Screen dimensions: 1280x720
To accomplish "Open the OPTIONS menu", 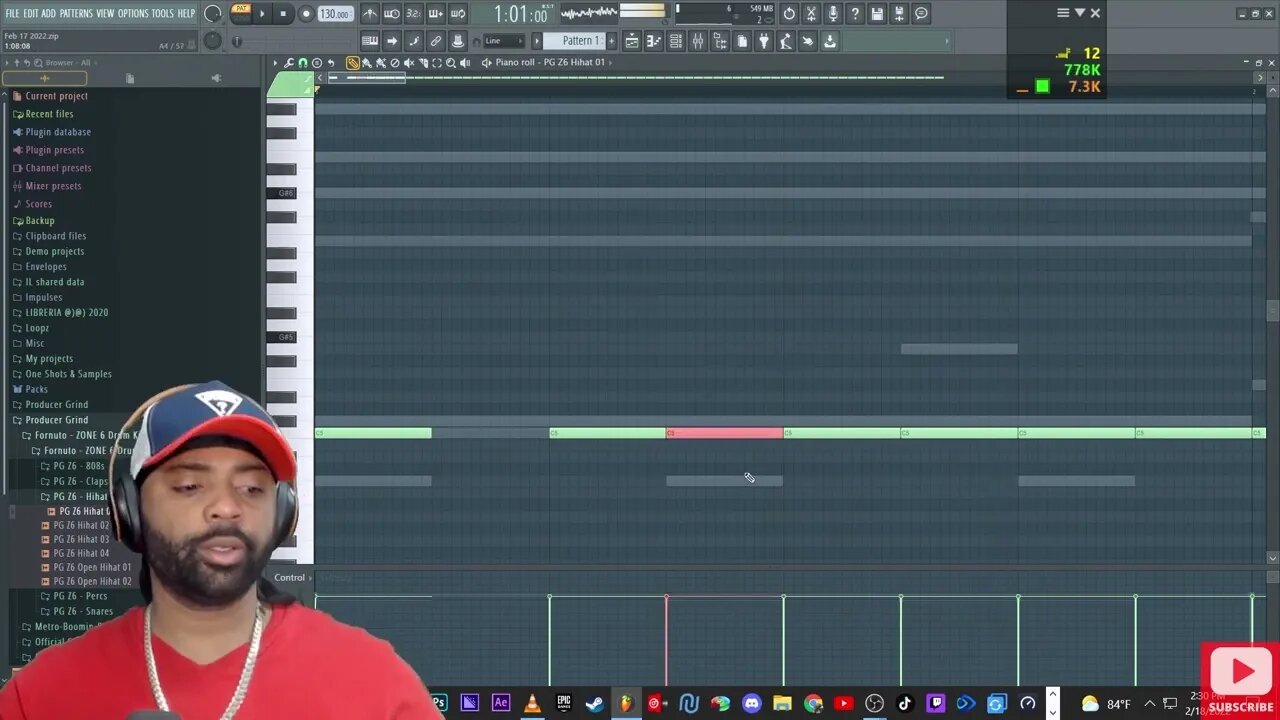I will tap(133, 13).
